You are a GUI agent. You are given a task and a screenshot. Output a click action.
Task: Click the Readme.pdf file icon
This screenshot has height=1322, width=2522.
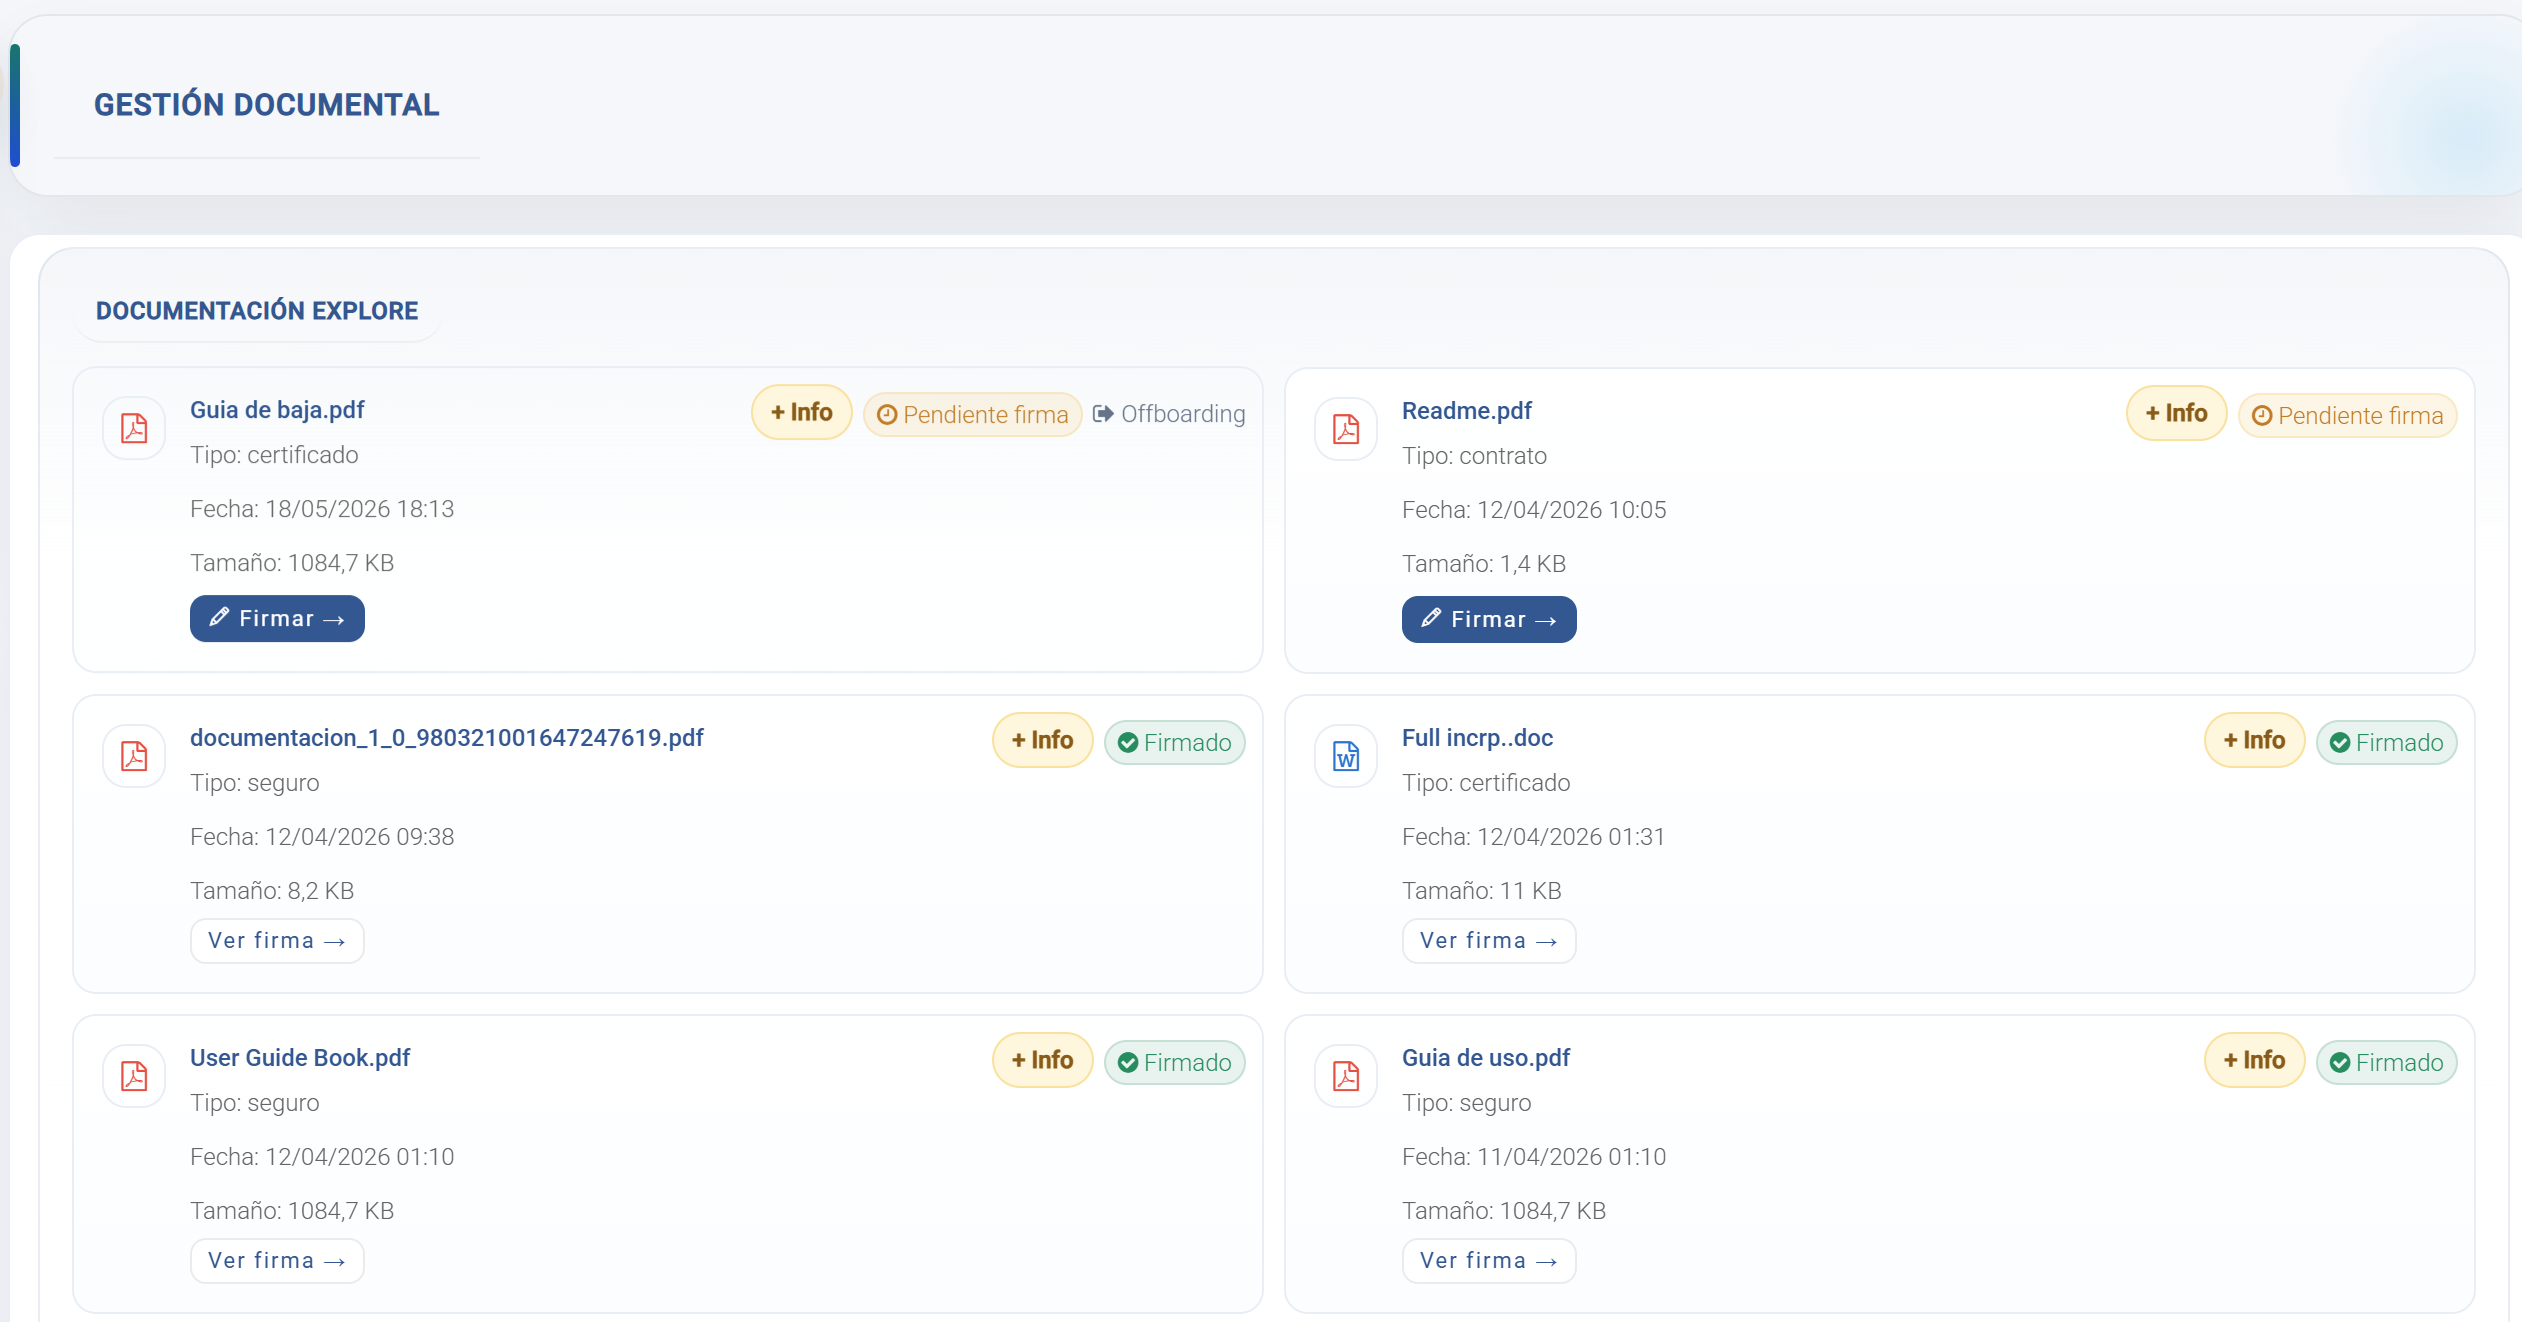(x=1346, y=429)
